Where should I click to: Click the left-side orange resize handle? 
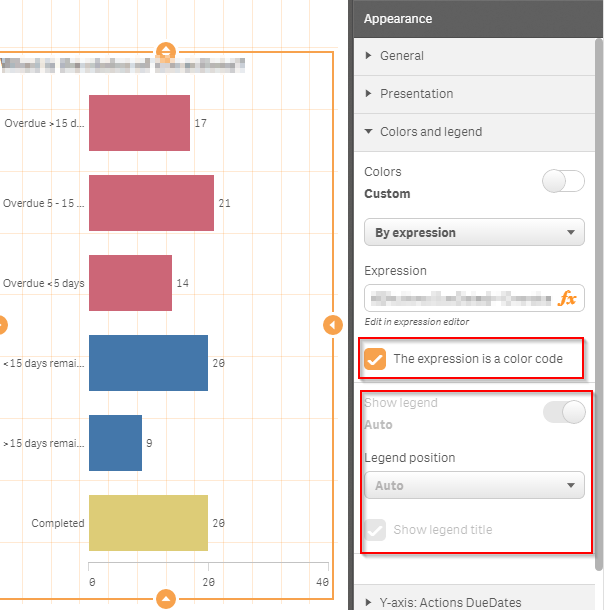pyautogui.click(x=2, y=325)
